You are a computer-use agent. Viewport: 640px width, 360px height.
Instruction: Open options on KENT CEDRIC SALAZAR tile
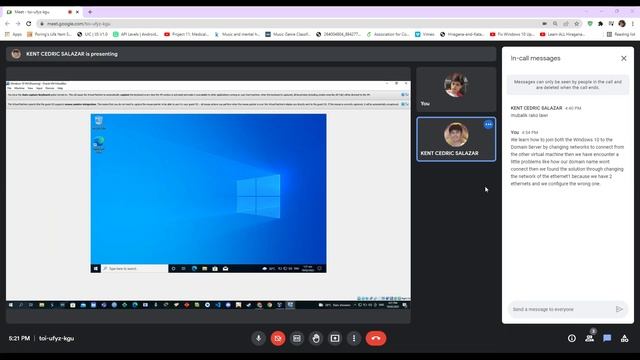tap(489, 124)
